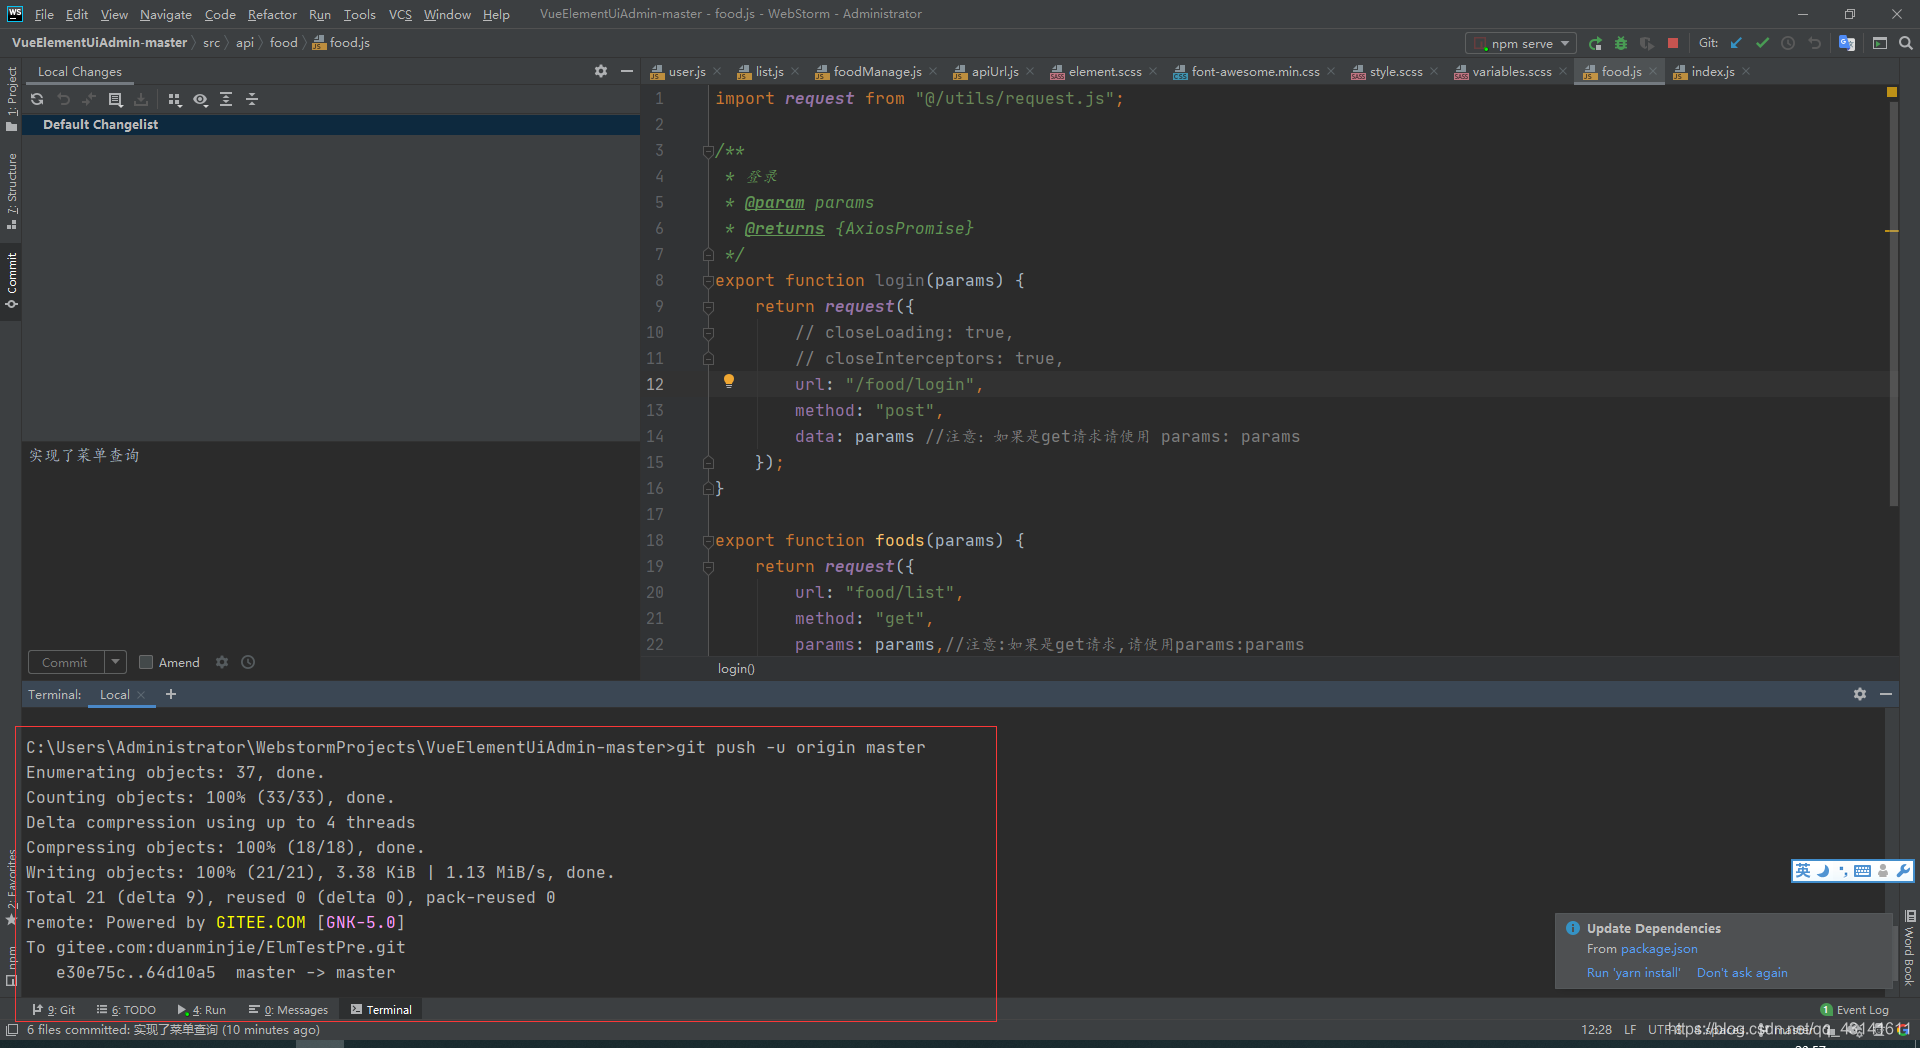Collapse the foods function fold at line 18
Image resolution: width=1920 pixels, height=1048 pixels.
click(x=708, y=541)
